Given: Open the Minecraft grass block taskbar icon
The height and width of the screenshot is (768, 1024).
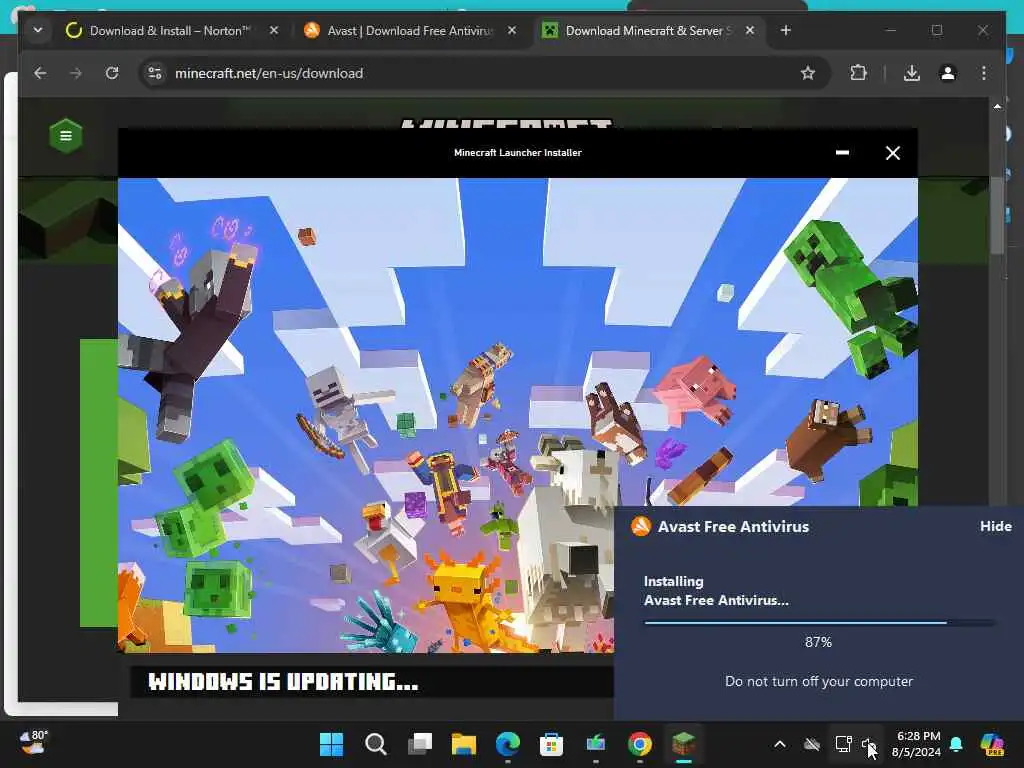Looking at the screenshot, I should [683, 744].
